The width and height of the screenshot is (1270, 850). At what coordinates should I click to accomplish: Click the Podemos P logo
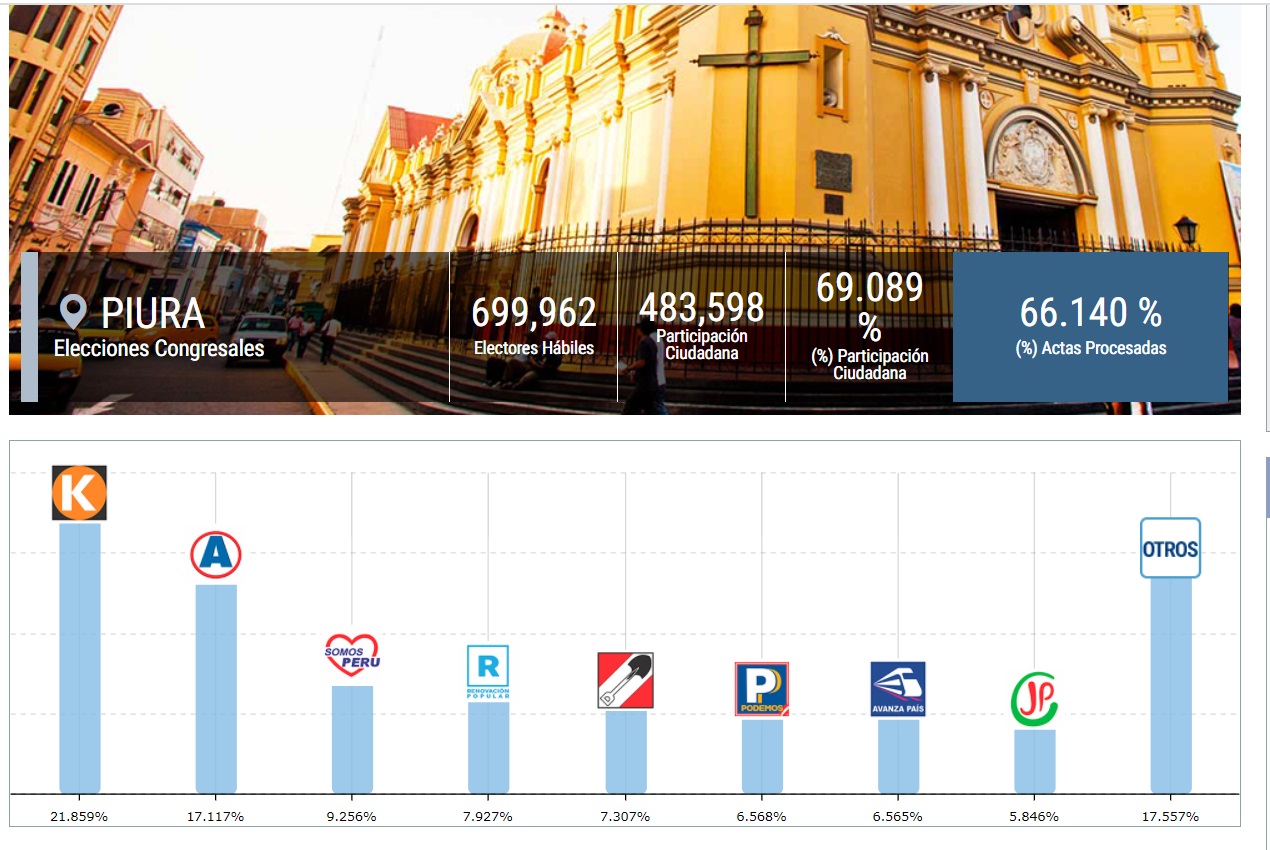tap(761, 688)
